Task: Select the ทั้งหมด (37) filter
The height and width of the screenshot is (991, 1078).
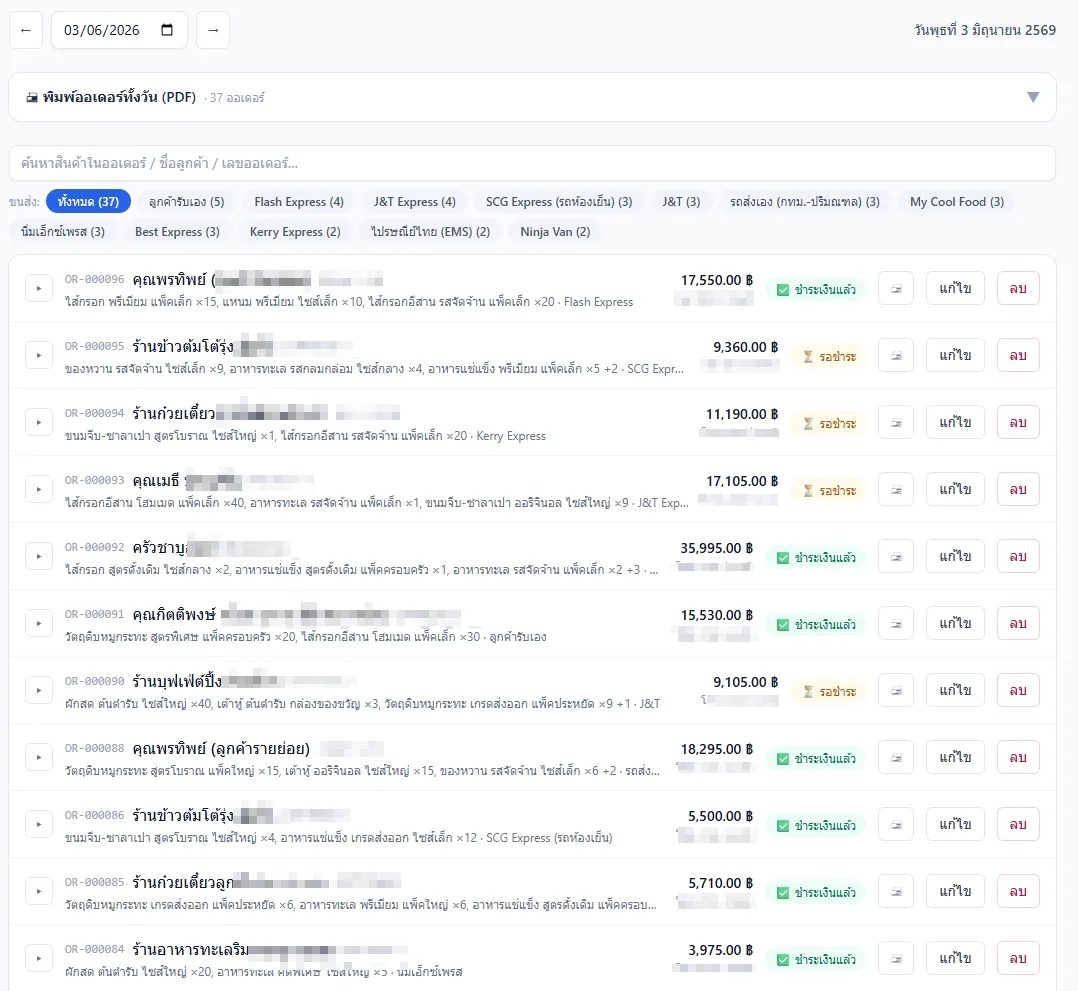Action: click(88, 202)
